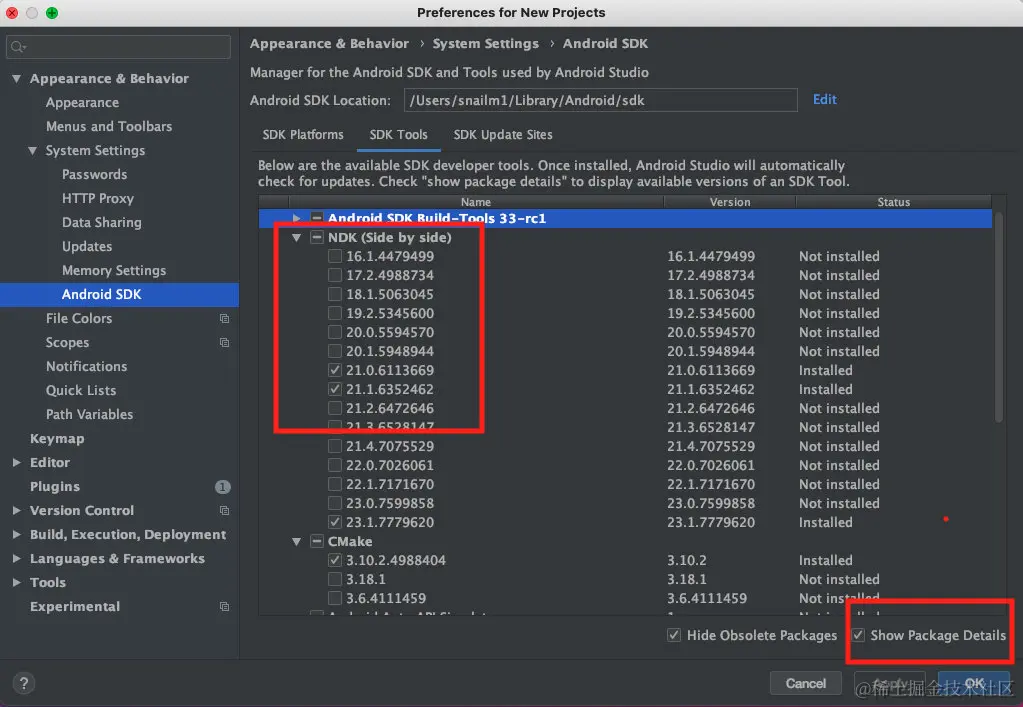Click System Settings breadcrumb
This screenshot has height=707, width=1023.
pyautogui.click(x=486, y=44)
